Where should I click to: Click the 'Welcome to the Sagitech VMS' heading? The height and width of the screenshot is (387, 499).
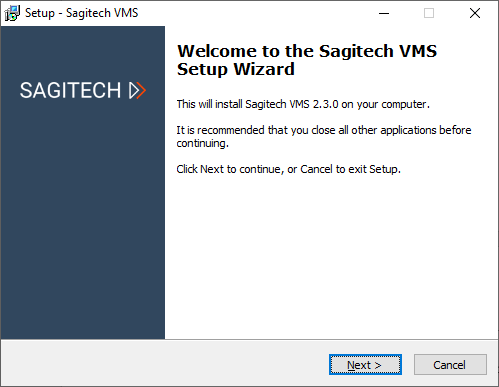tap(307, 51)
